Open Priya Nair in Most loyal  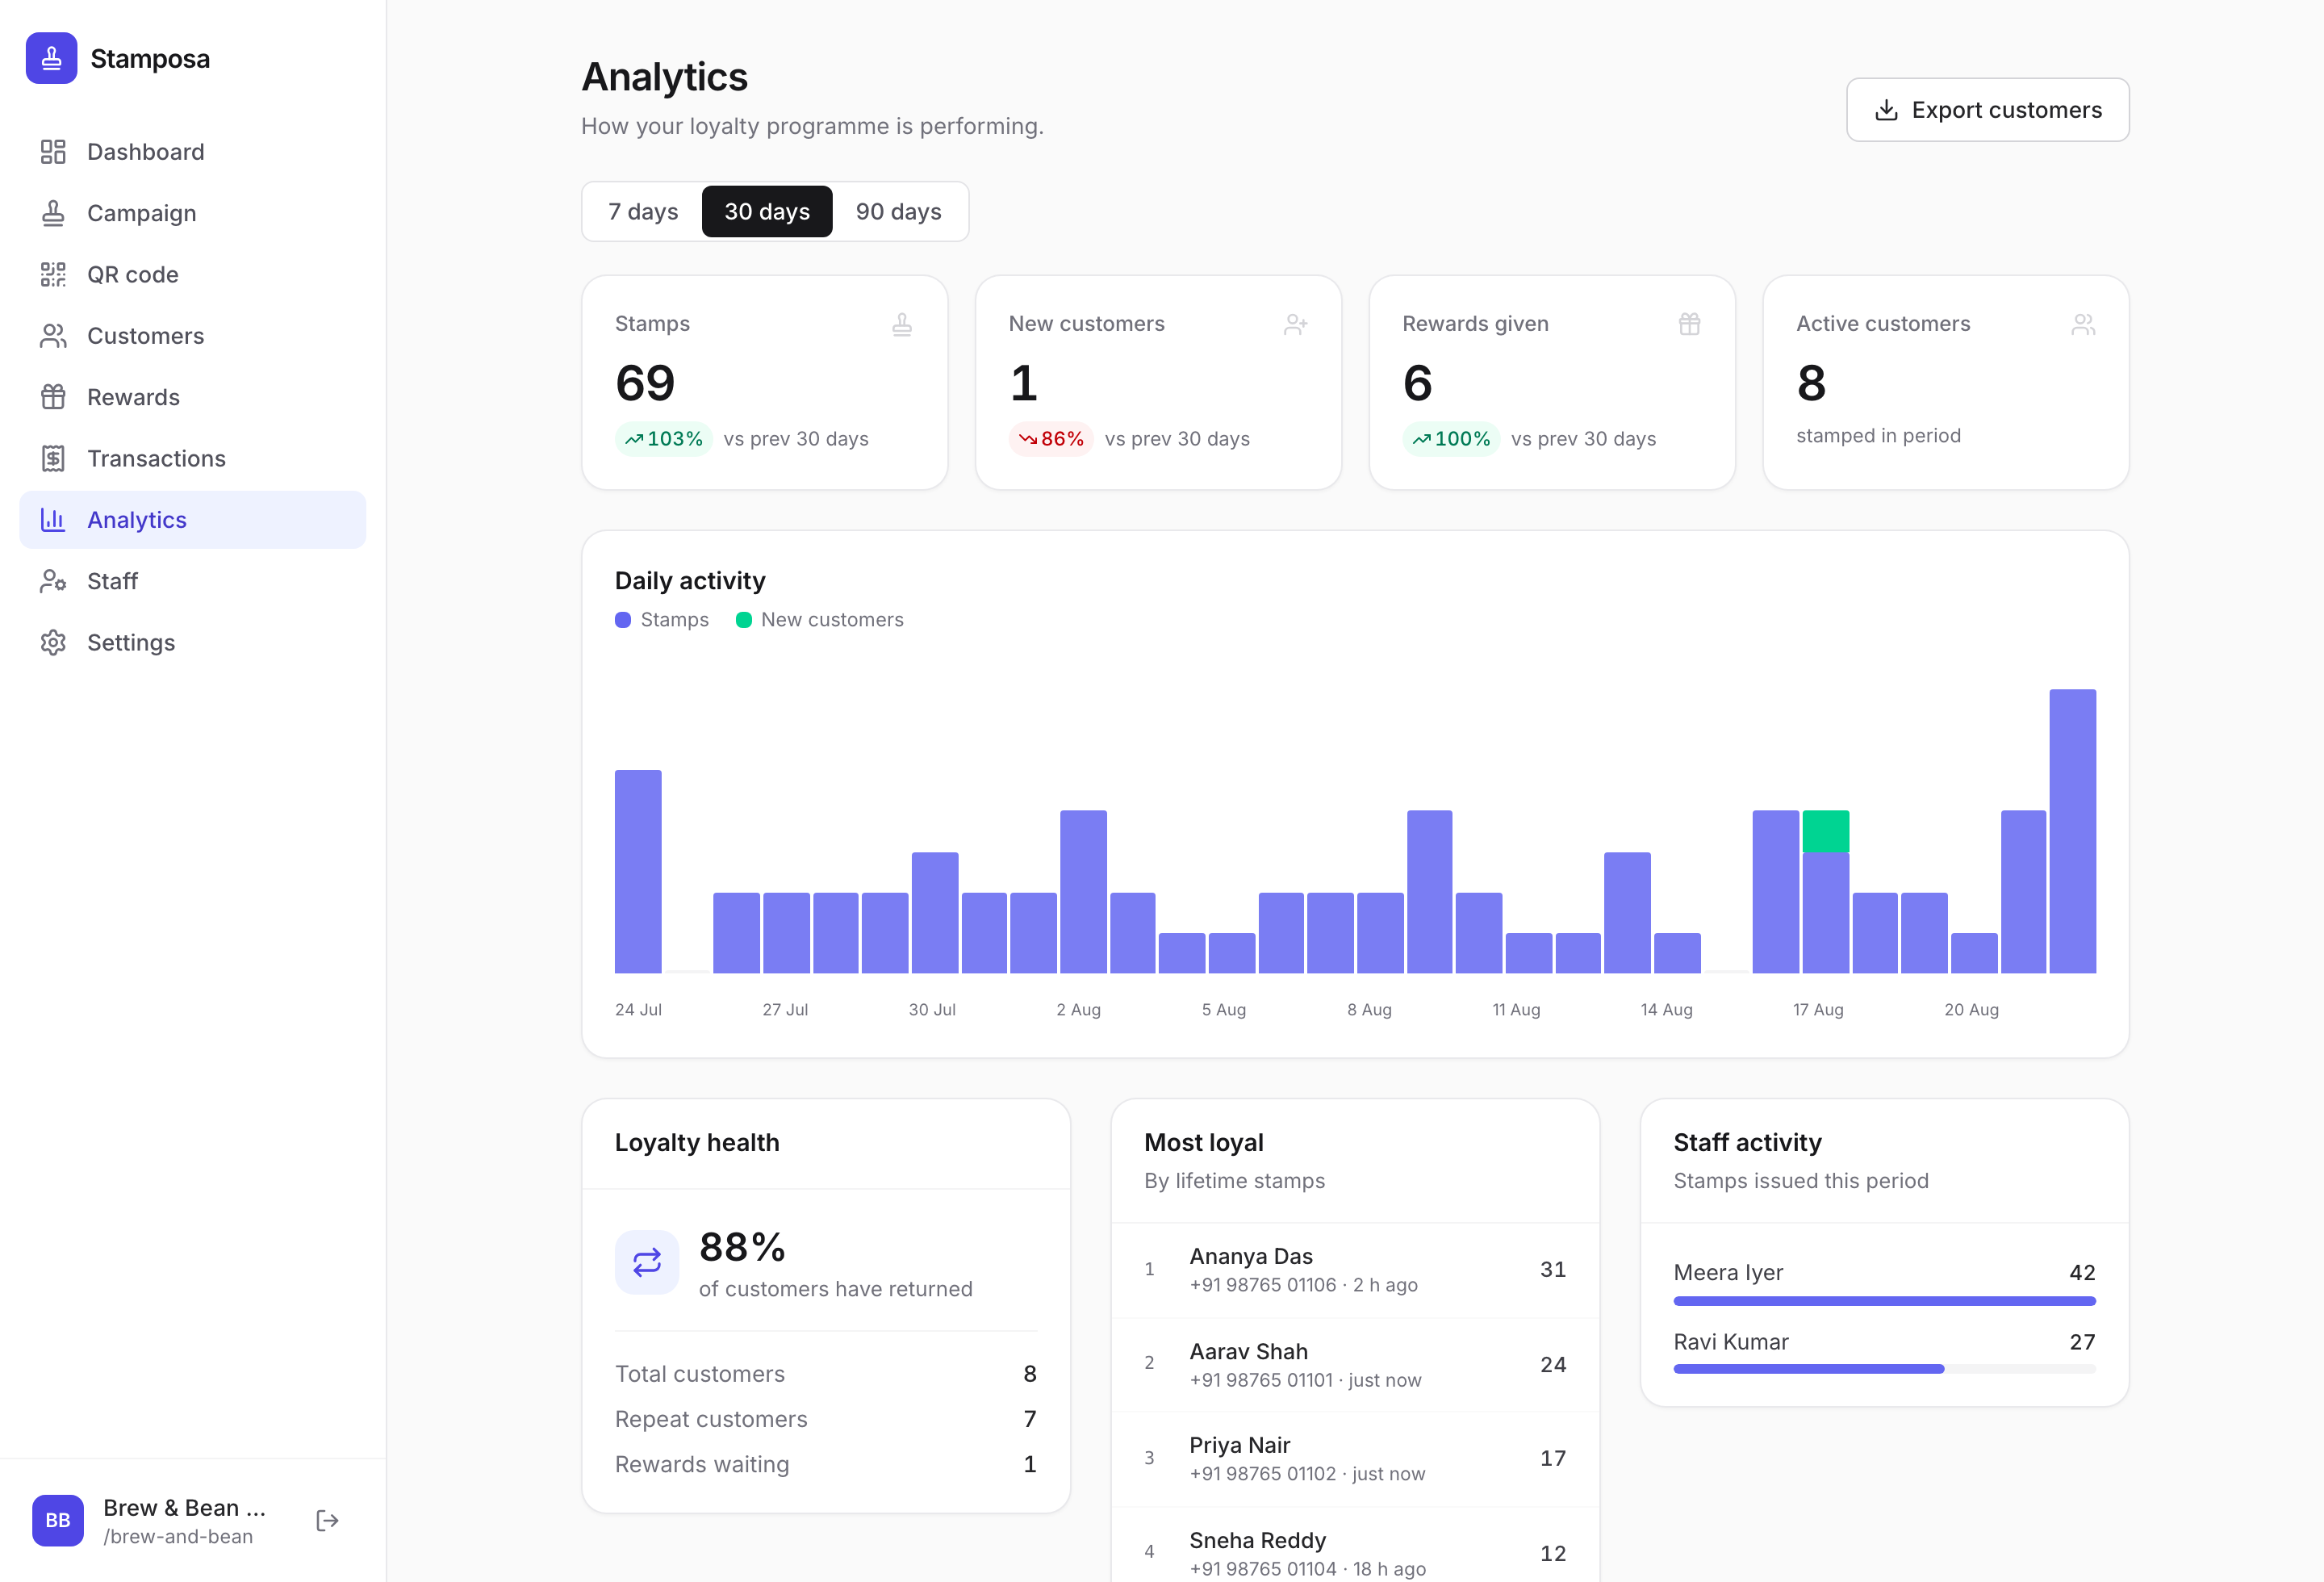(1355, 1459)
